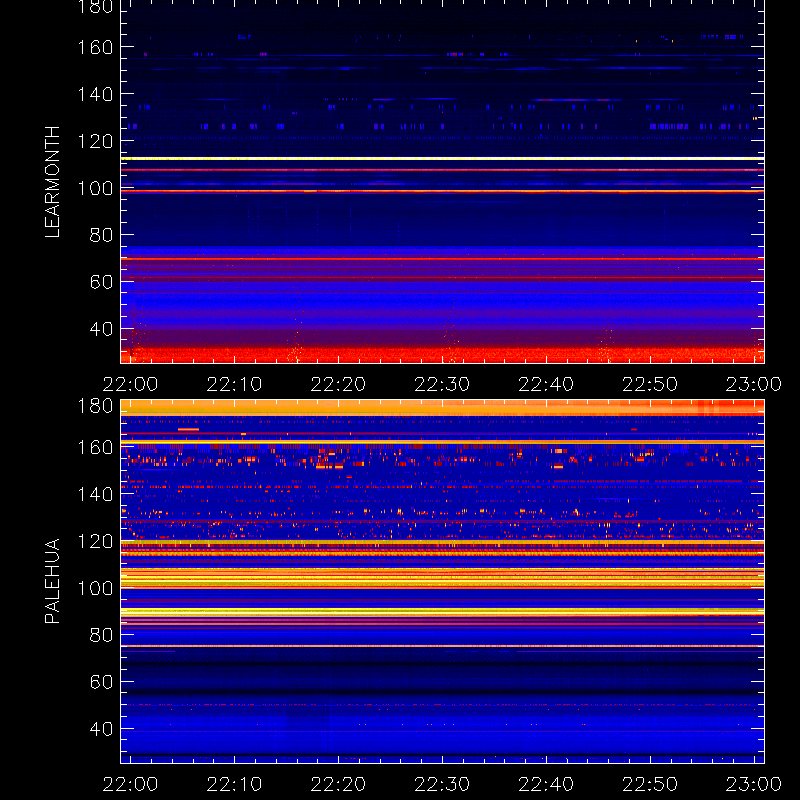800x800 pixels.
Task: Select the 100 tick label on LEARMONTH plot
Action: [x=95, y=188]
